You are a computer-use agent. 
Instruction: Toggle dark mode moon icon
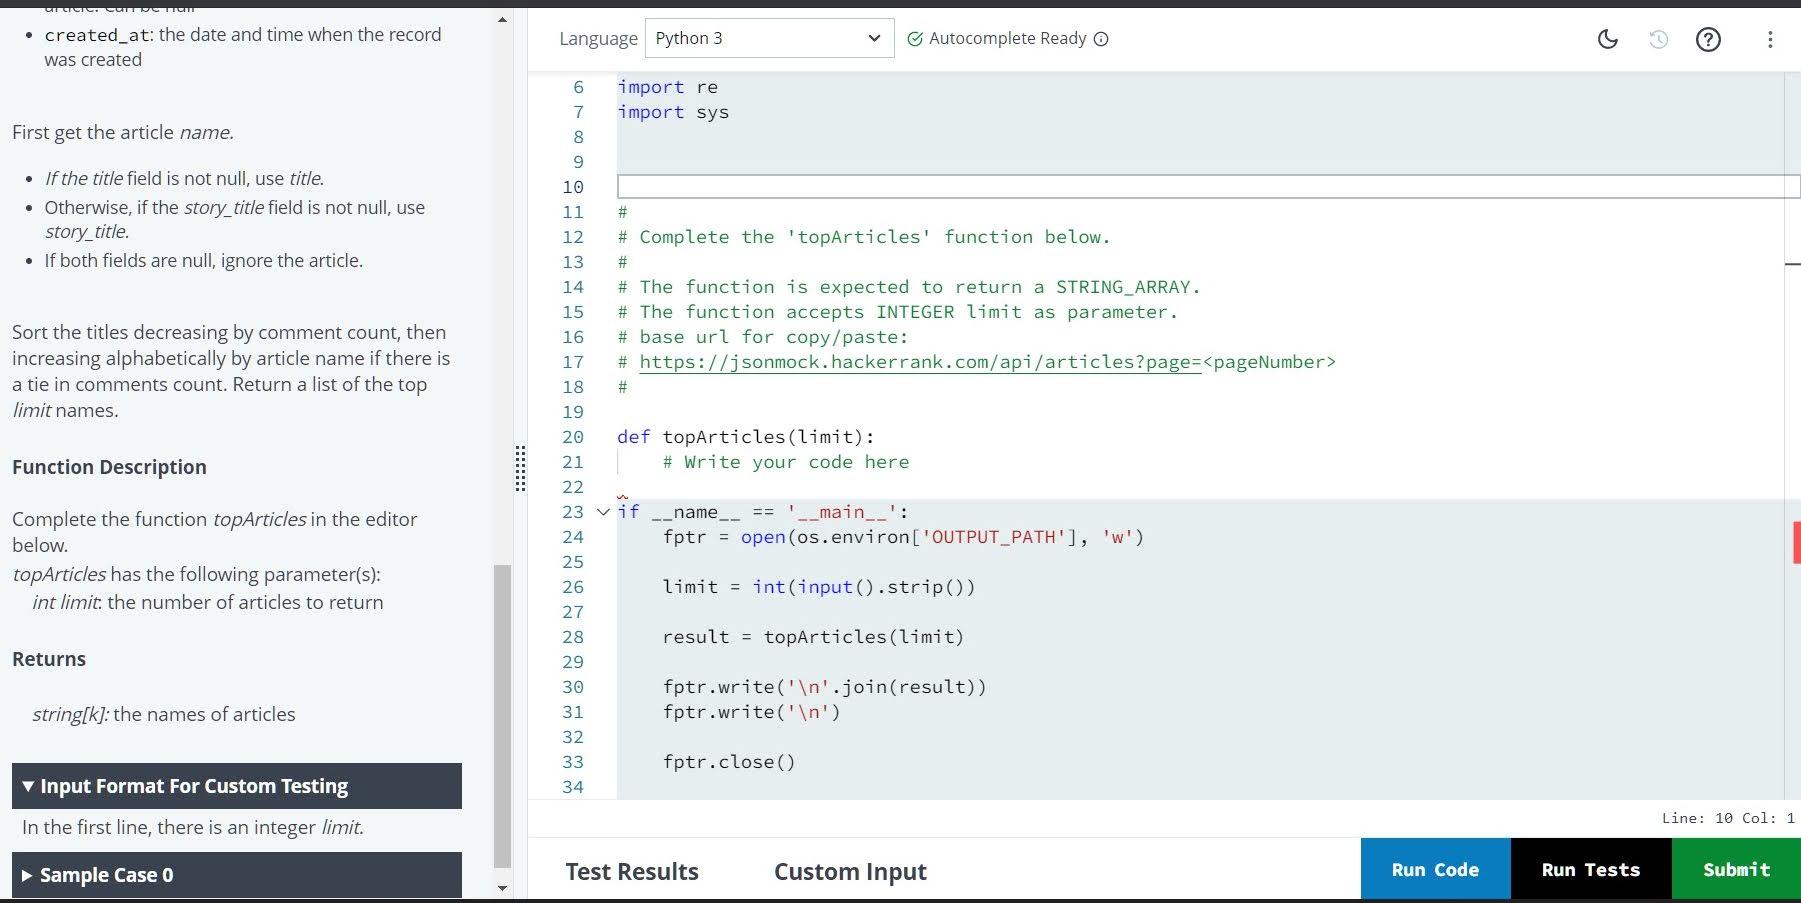click(x=1608, y=39)
